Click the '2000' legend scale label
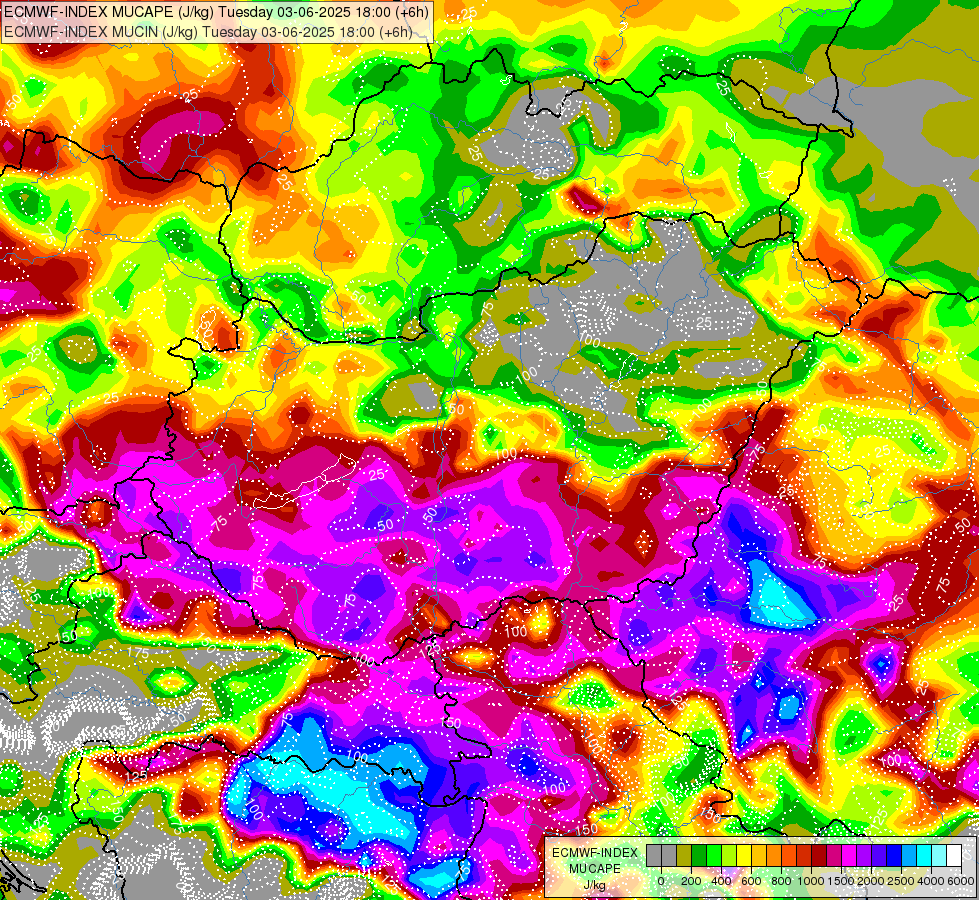This screenshot has height=900, width=979. [871, 881]
